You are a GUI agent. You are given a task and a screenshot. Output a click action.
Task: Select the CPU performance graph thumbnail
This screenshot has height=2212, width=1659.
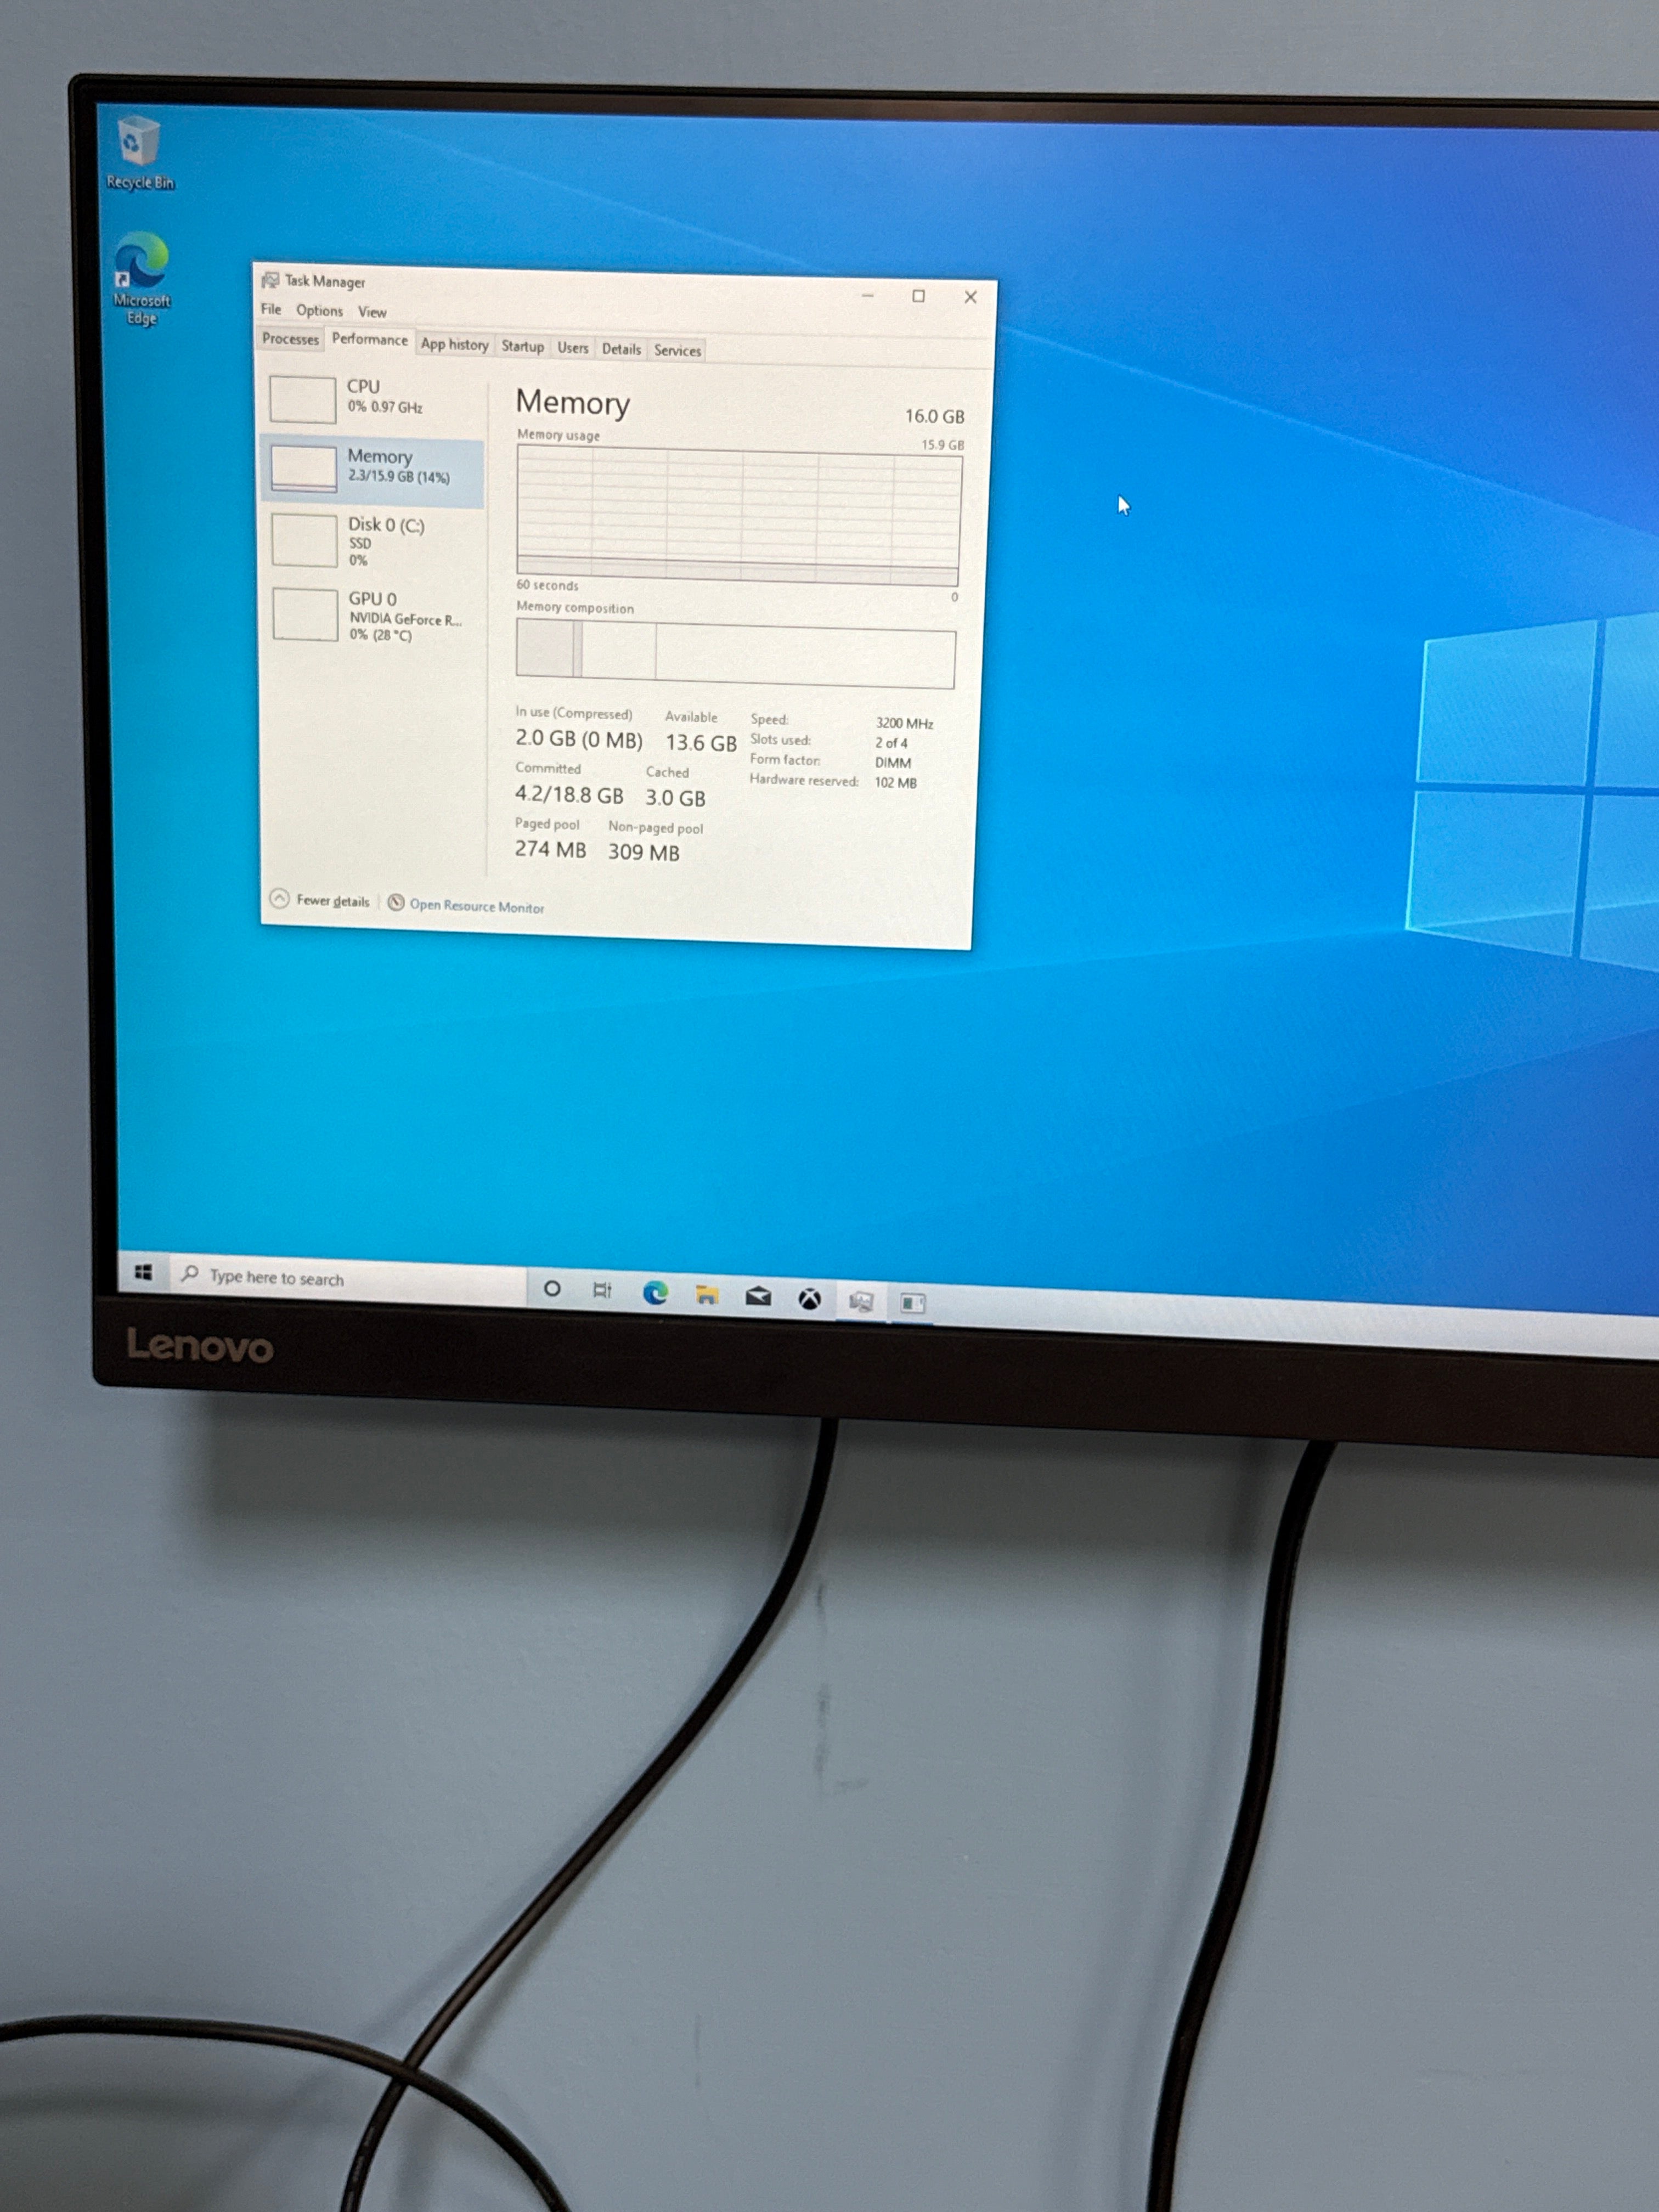pyautogui.click(x=302, y=399)
